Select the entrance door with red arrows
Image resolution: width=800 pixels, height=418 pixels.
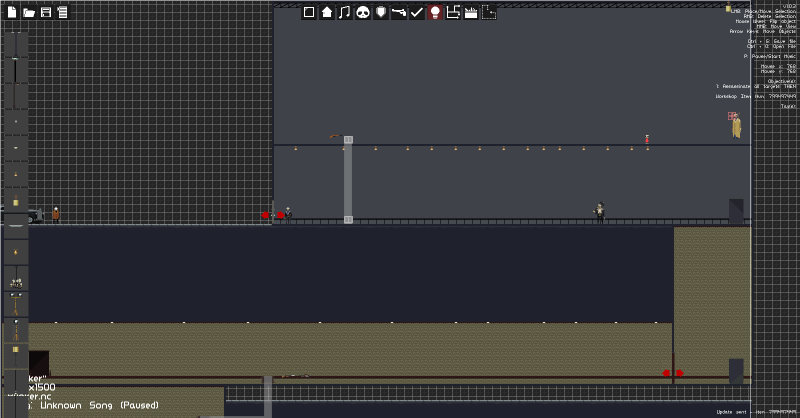click(273, 214)
